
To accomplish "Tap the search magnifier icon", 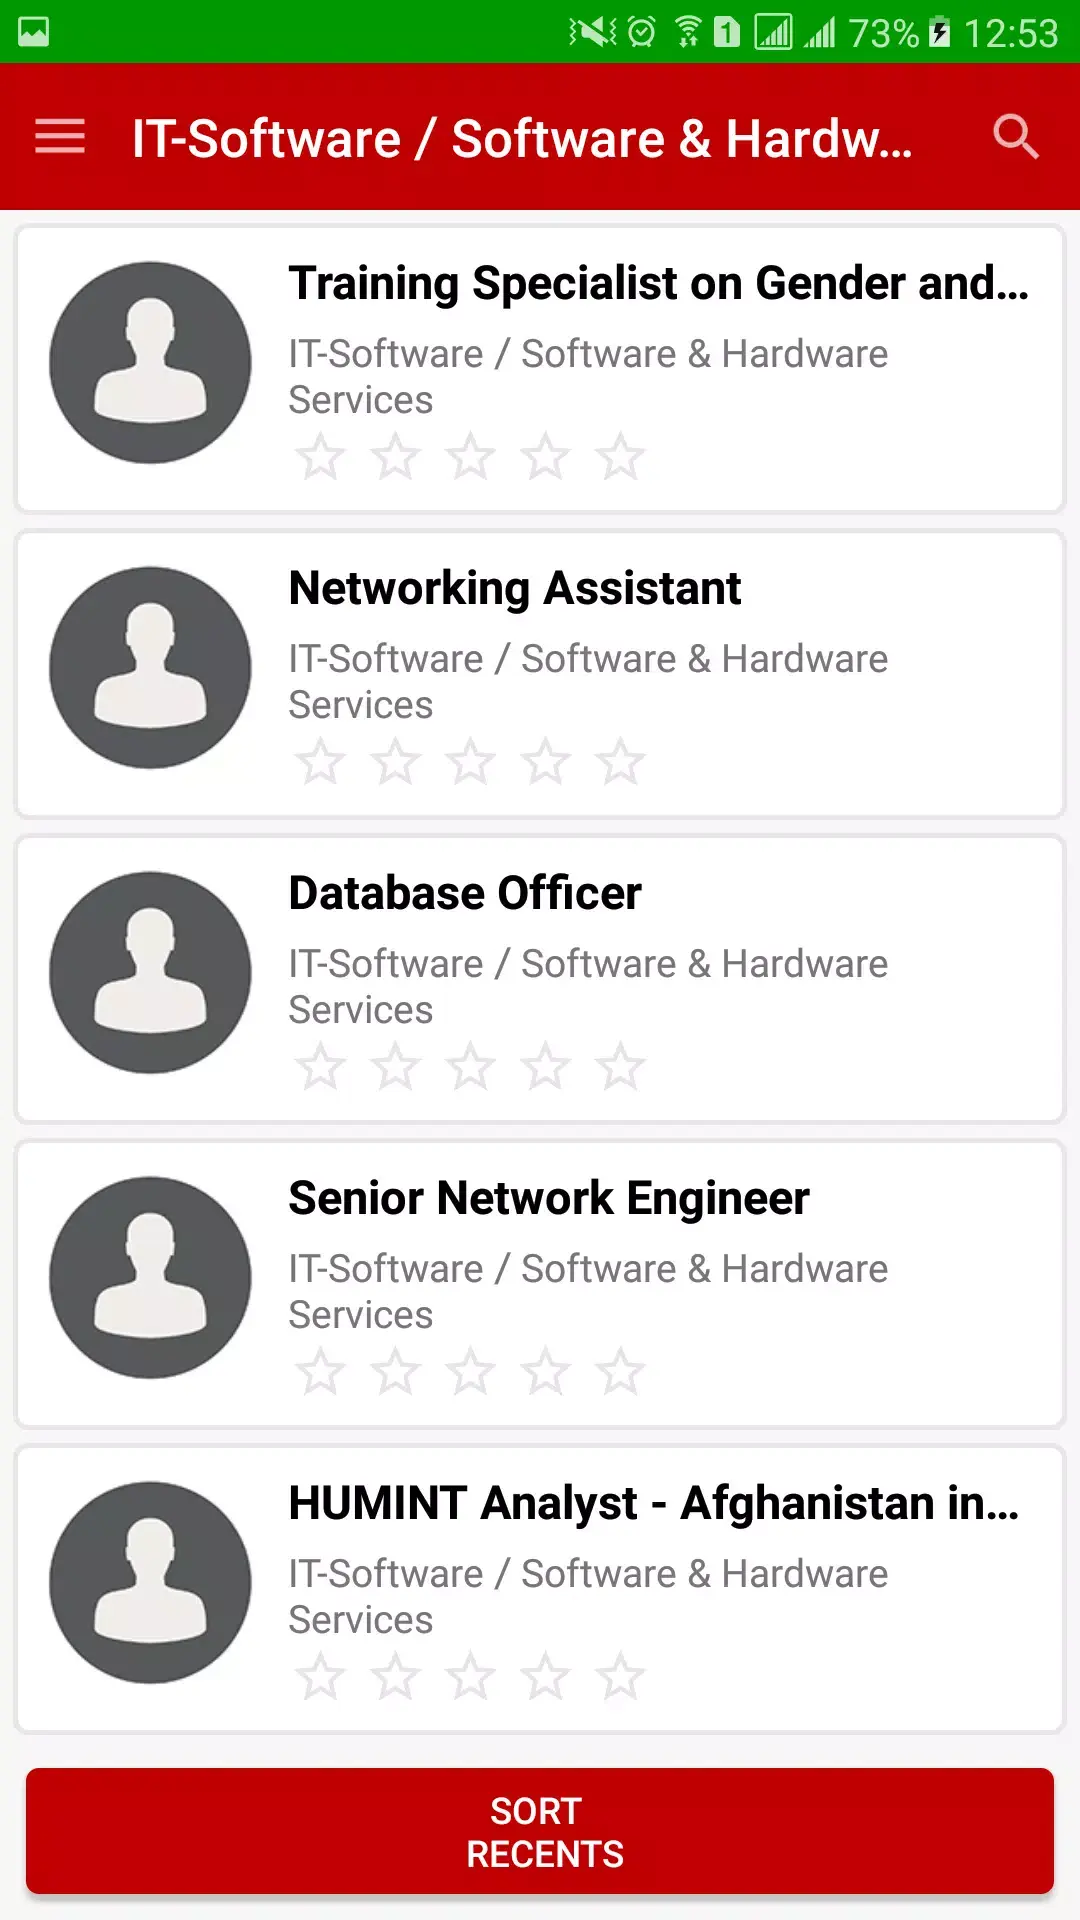I will pyautogui.click(x=1015, y=137).
